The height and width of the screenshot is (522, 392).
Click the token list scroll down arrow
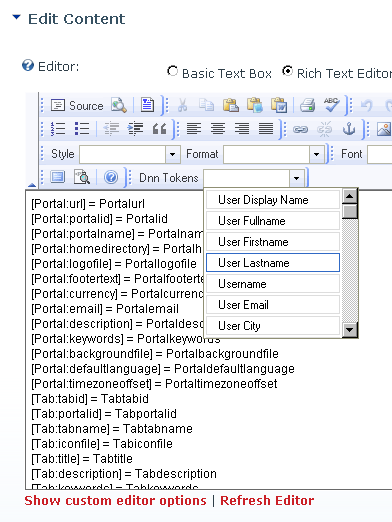click(350, 330)
